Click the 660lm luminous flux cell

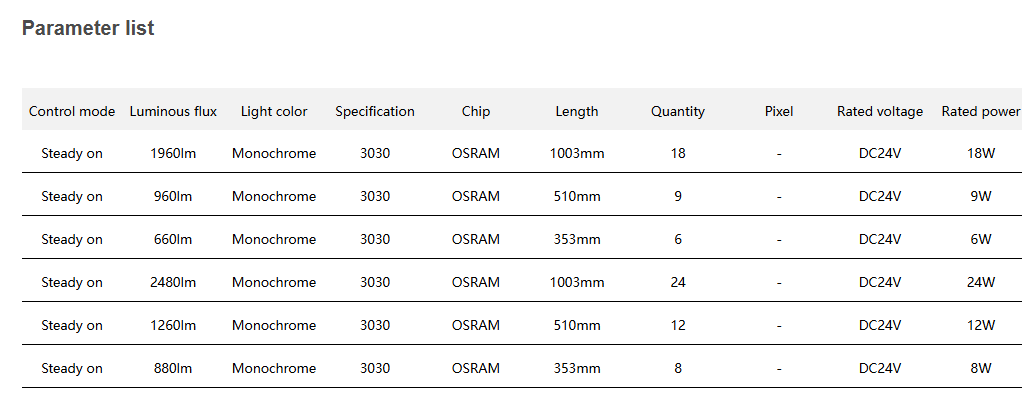(173, 239)
